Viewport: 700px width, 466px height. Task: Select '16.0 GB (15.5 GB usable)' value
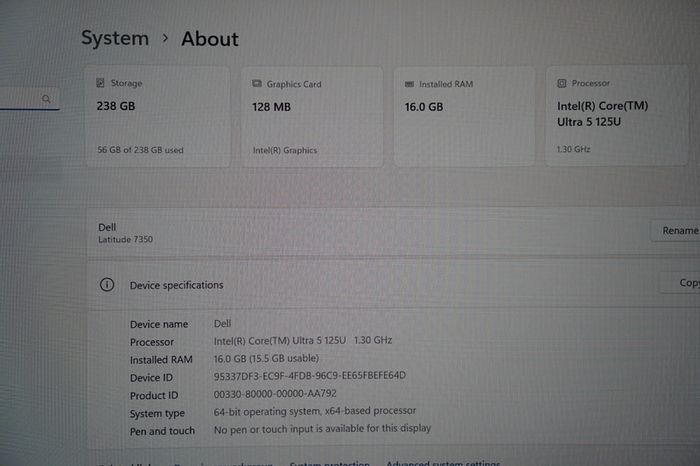266,358
